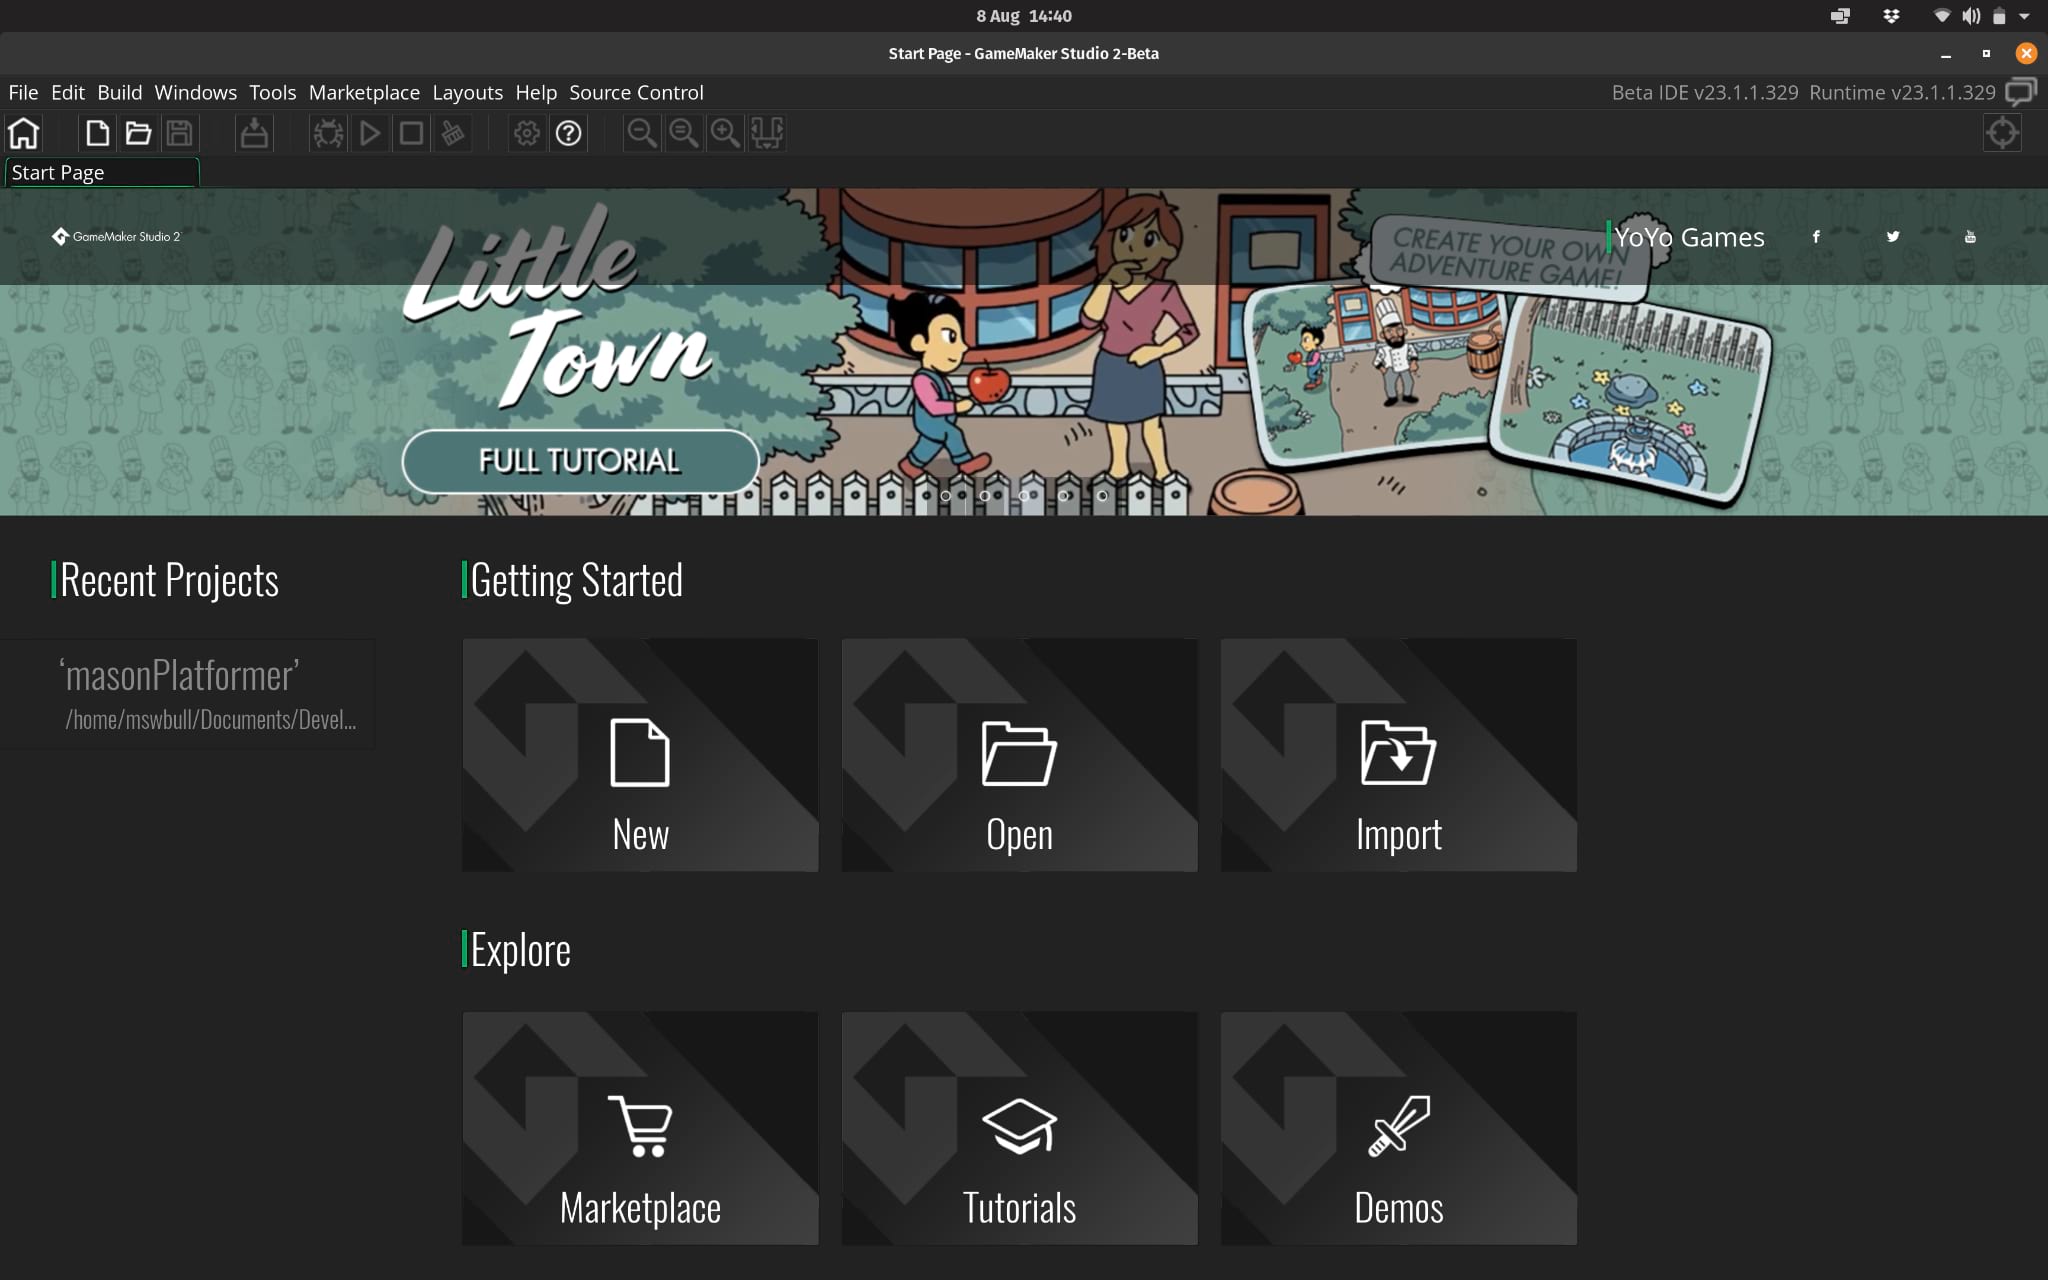Select the Start Page tab
The image size is (2048, 1280).
point(102,172)
